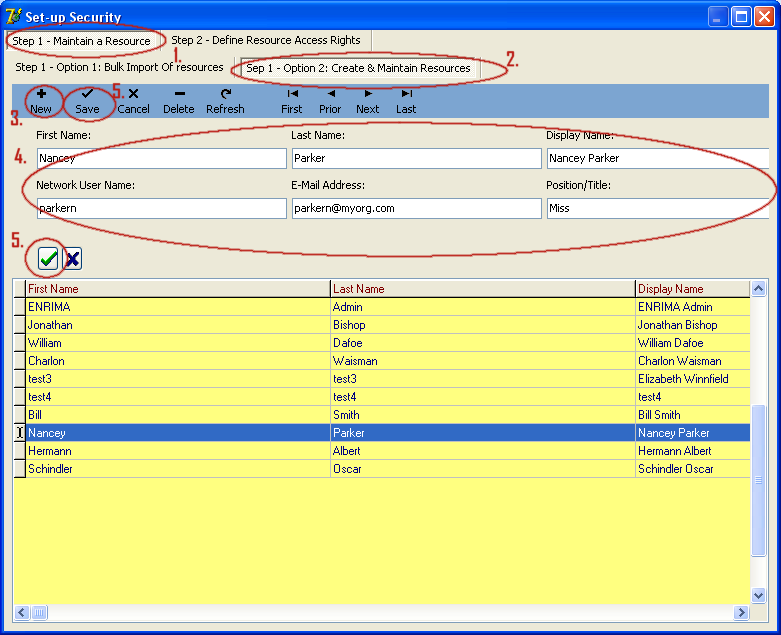Click the horizontal scrollbar right arrow

click(x=742, y=612)
